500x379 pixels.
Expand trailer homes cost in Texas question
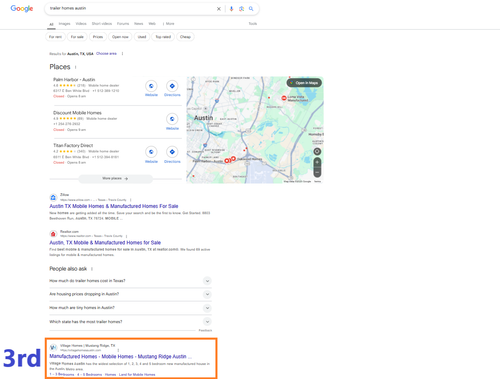point(130,281)
